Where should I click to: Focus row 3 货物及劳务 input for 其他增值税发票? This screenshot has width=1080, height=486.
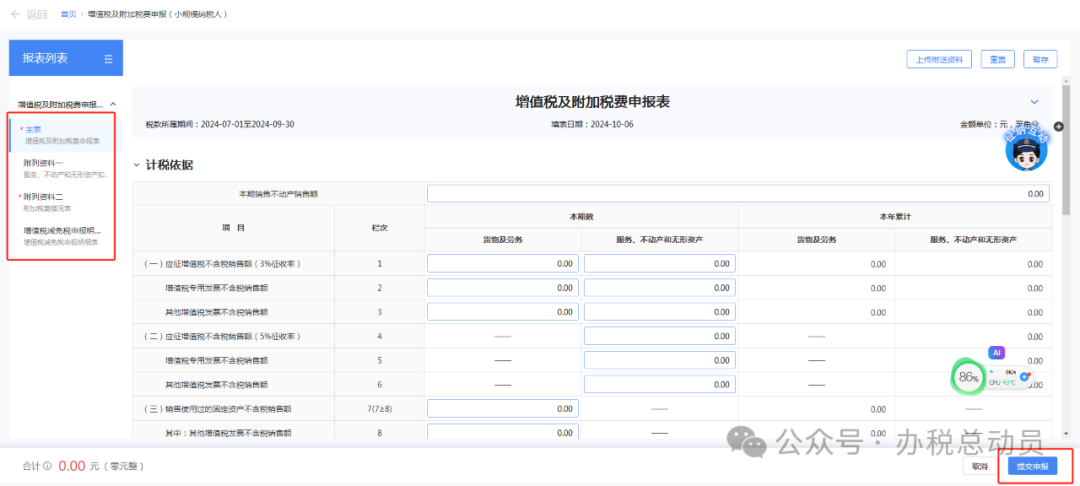(503, 312)
